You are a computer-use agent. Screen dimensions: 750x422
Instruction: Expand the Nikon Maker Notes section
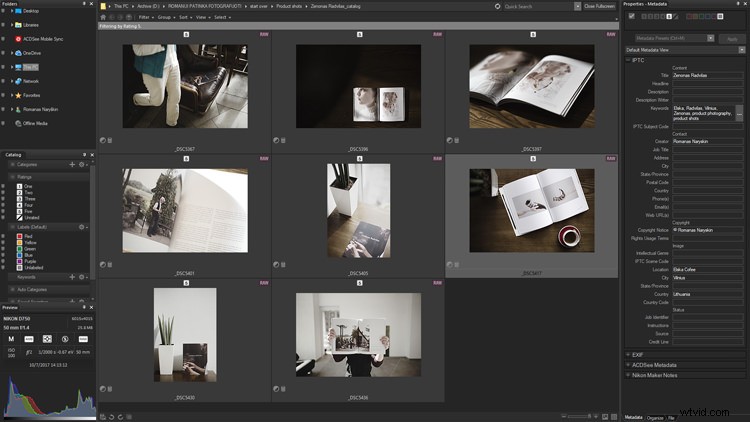628,375
